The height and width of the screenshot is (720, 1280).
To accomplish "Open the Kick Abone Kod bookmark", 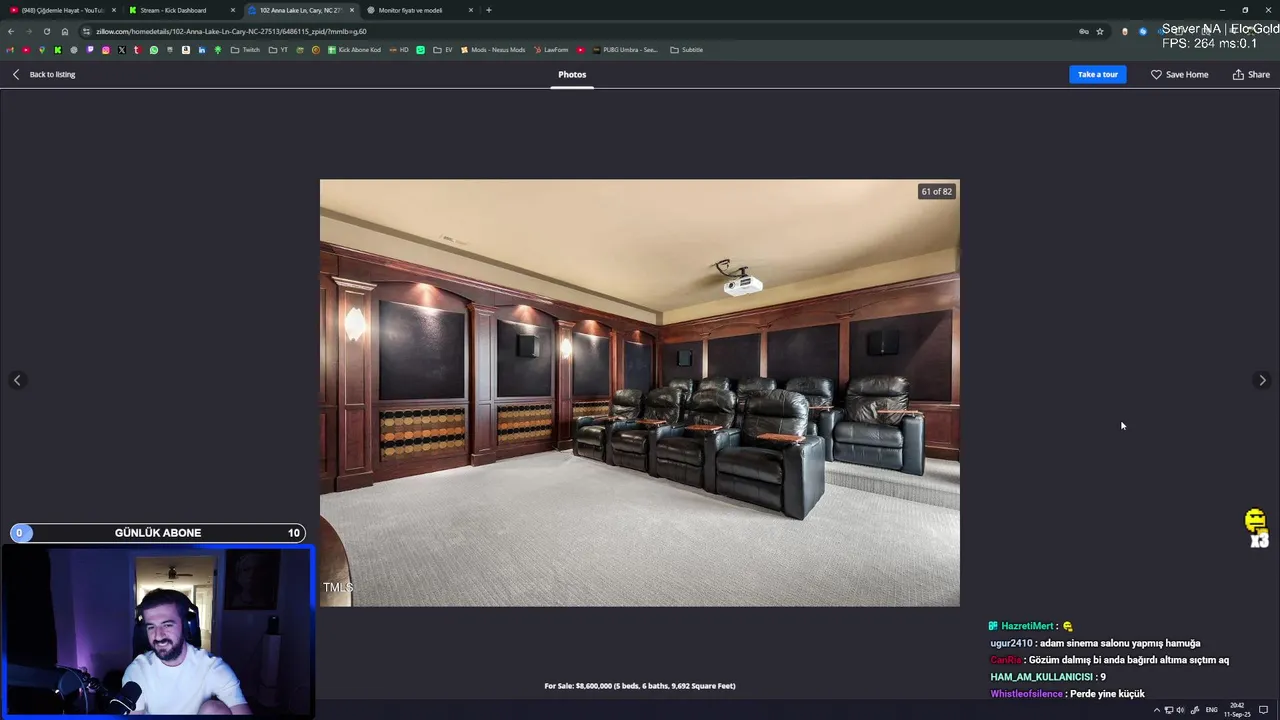I will pyautogui.click(x=354, y=50).
